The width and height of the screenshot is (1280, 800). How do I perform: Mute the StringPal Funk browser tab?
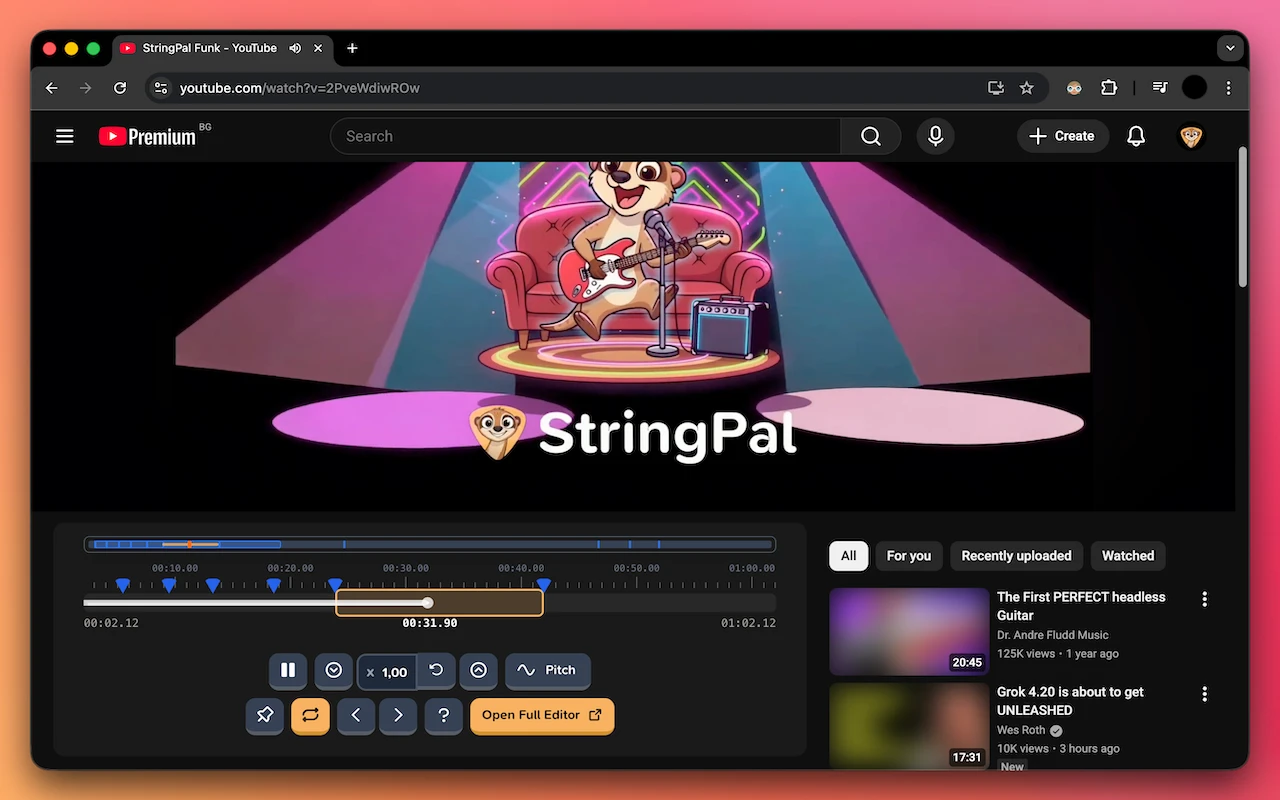pyautogui.click(x=295, y=48)
